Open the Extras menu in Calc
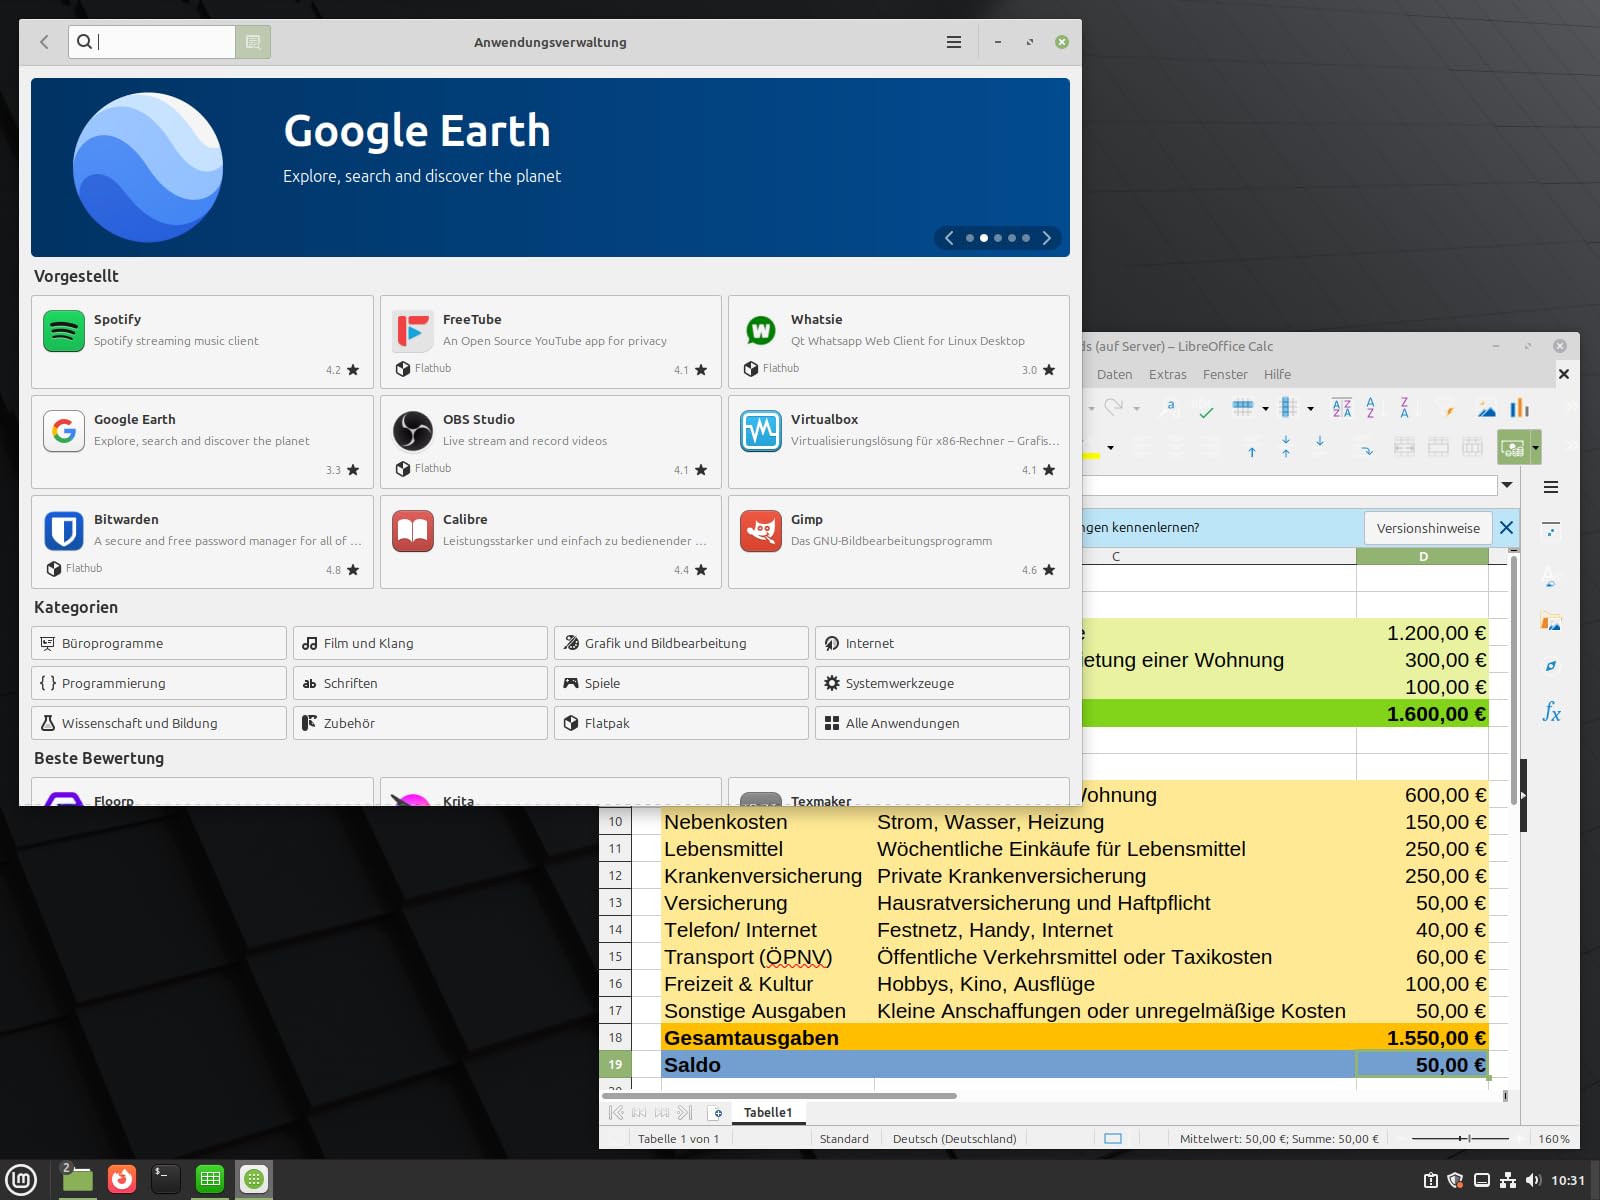 point(1167,375)
